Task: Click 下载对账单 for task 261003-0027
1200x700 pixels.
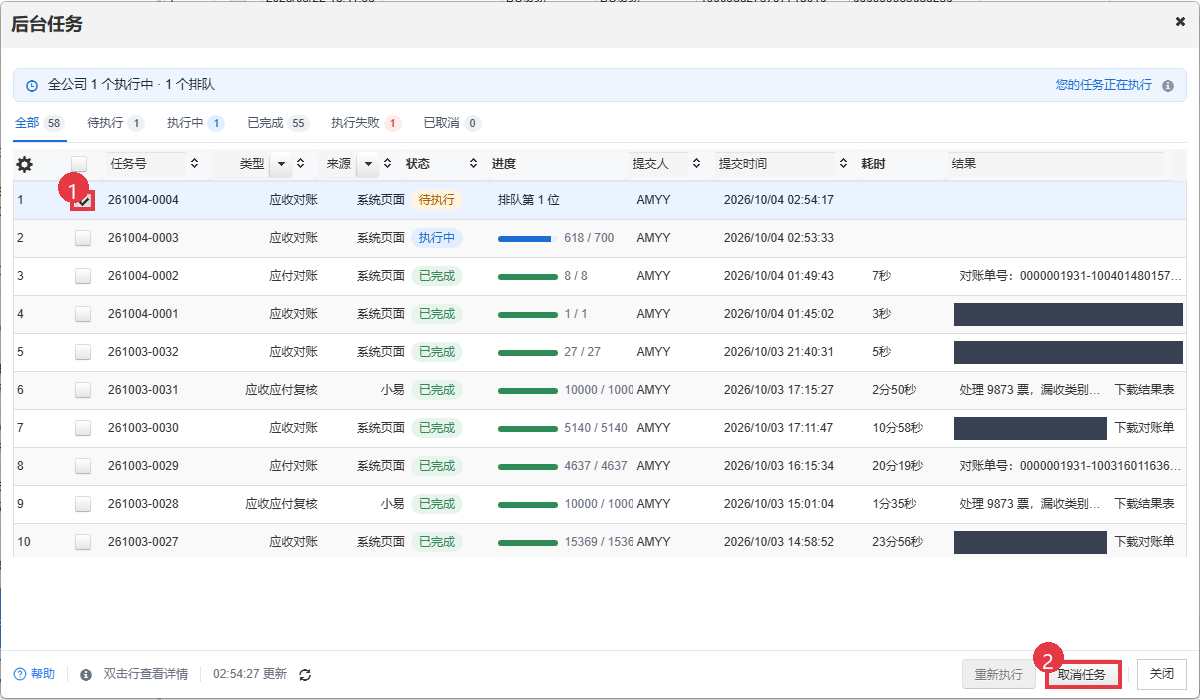Action: tap(1144, 542)
